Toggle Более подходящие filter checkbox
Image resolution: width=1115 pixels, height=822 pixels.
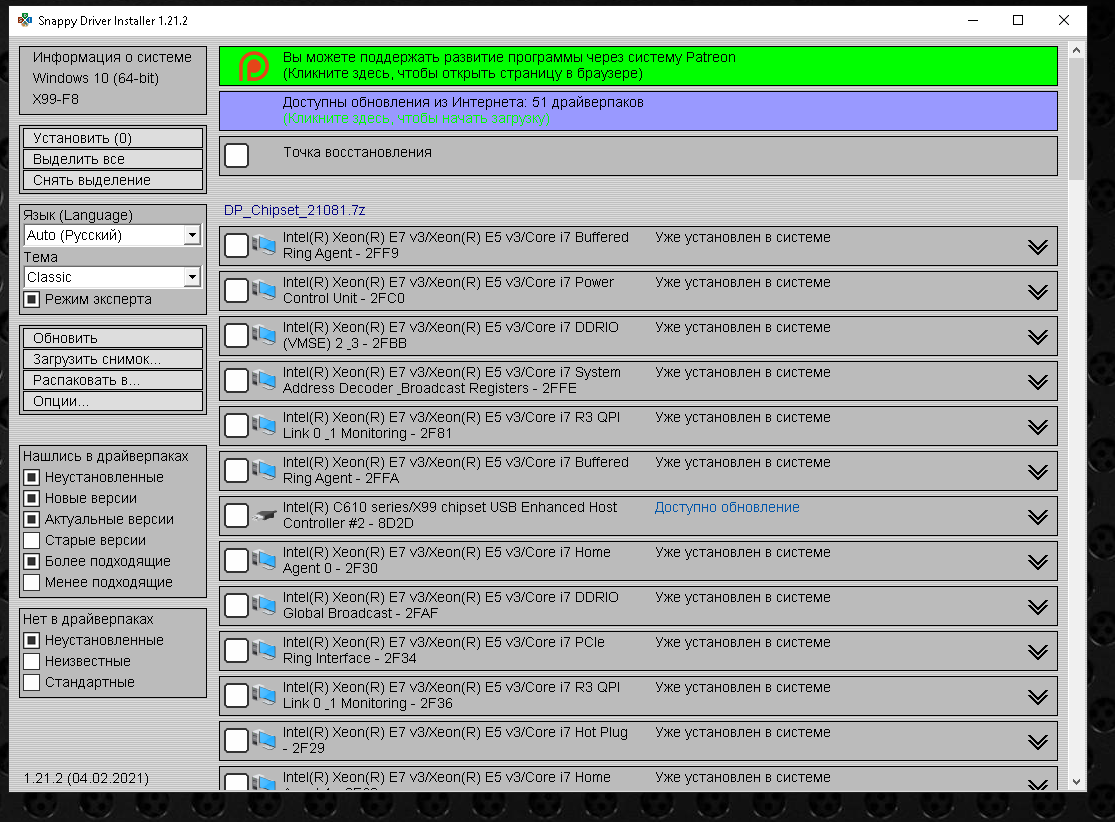(31, 561)
